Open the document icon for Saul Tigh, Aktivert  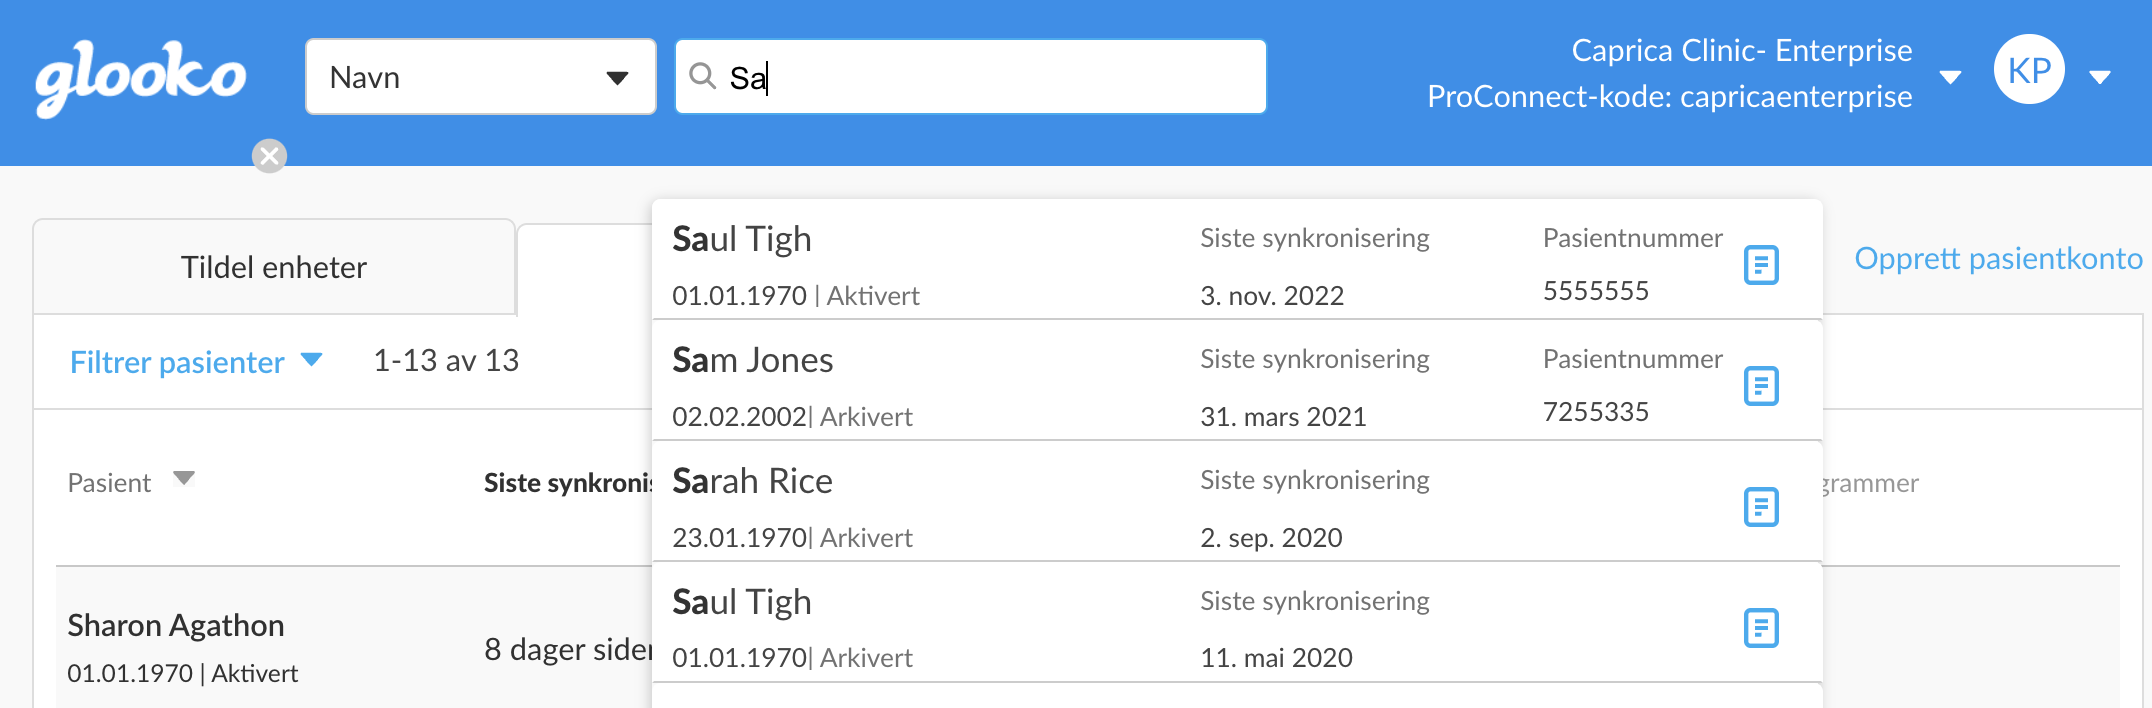click(1761, 265)
